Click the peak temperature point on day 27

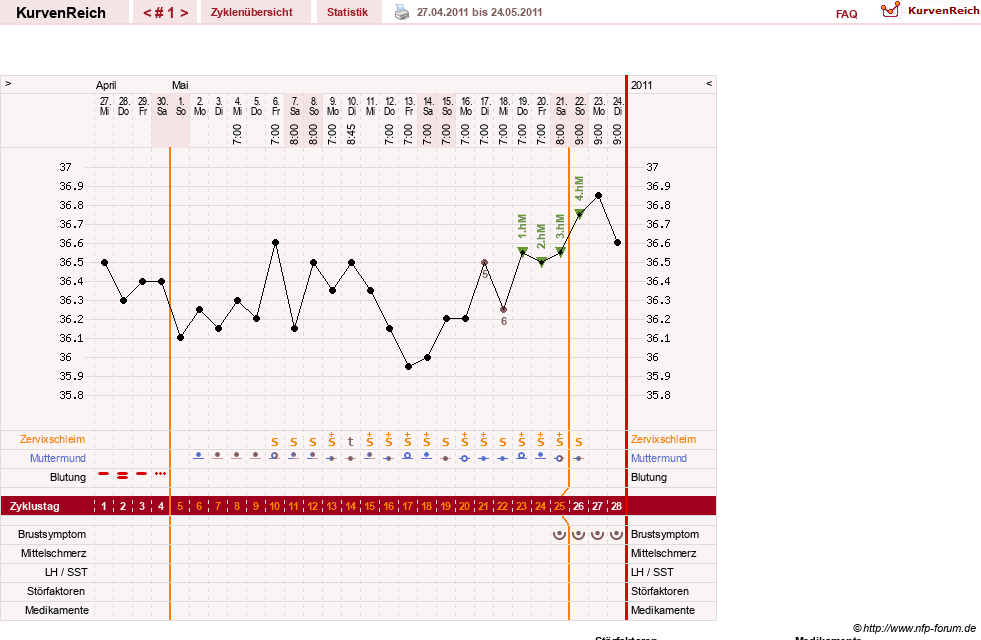tap(599, 196)
